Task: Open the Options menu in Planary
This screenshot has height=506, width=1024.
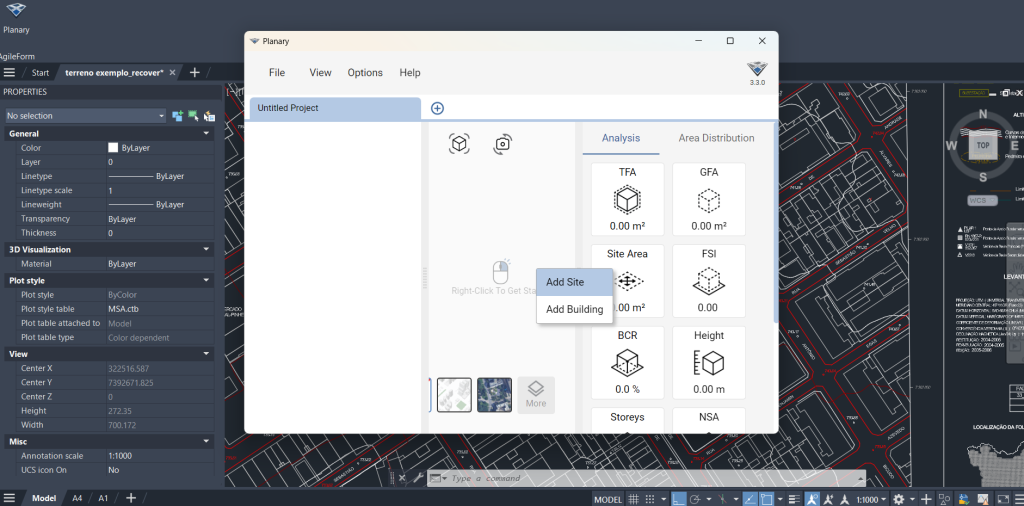Action: (x=365, y=72)
